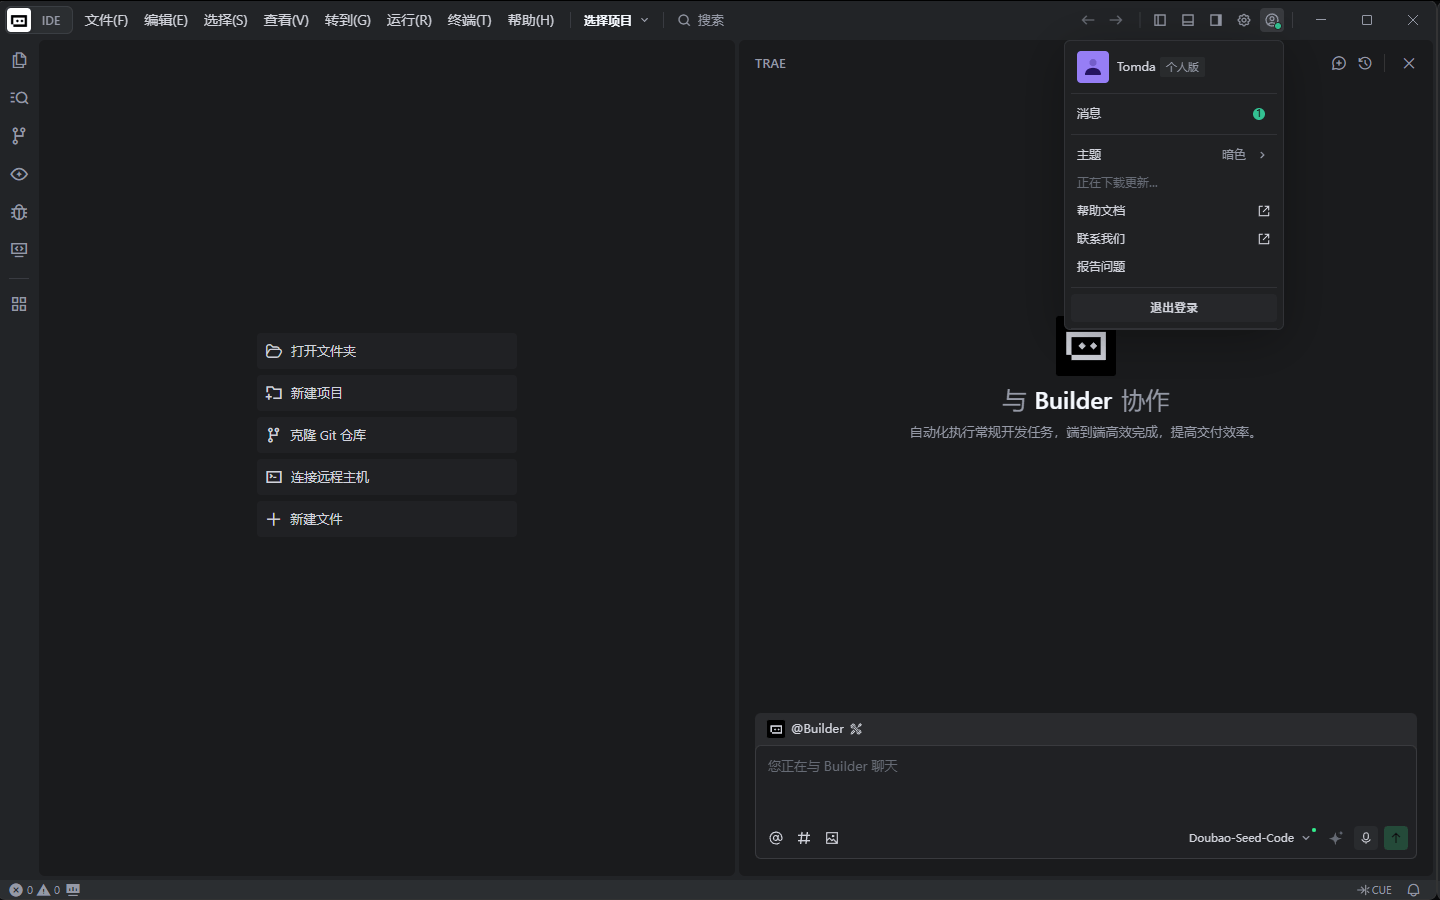Open the 查看(V) menu
Screen dimensions: 1440x900
coord(286,20)
